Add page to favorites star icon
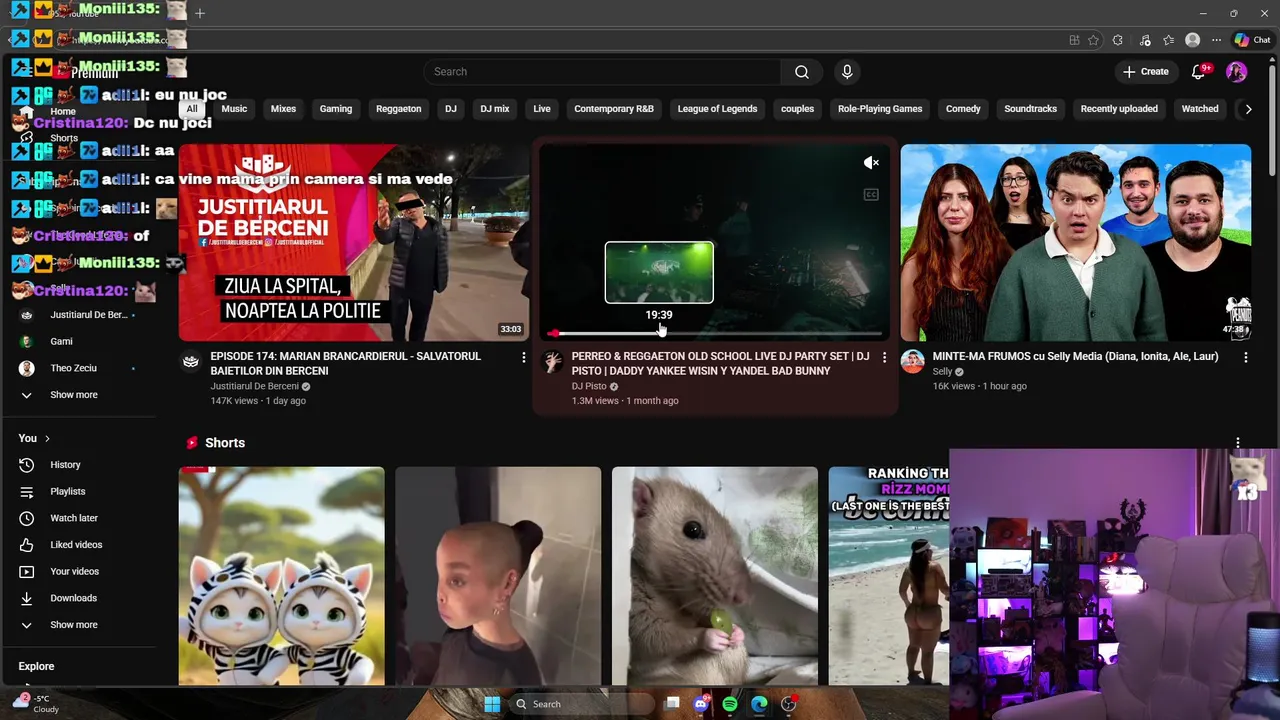1280x720 pixels. pos(1093,40)
